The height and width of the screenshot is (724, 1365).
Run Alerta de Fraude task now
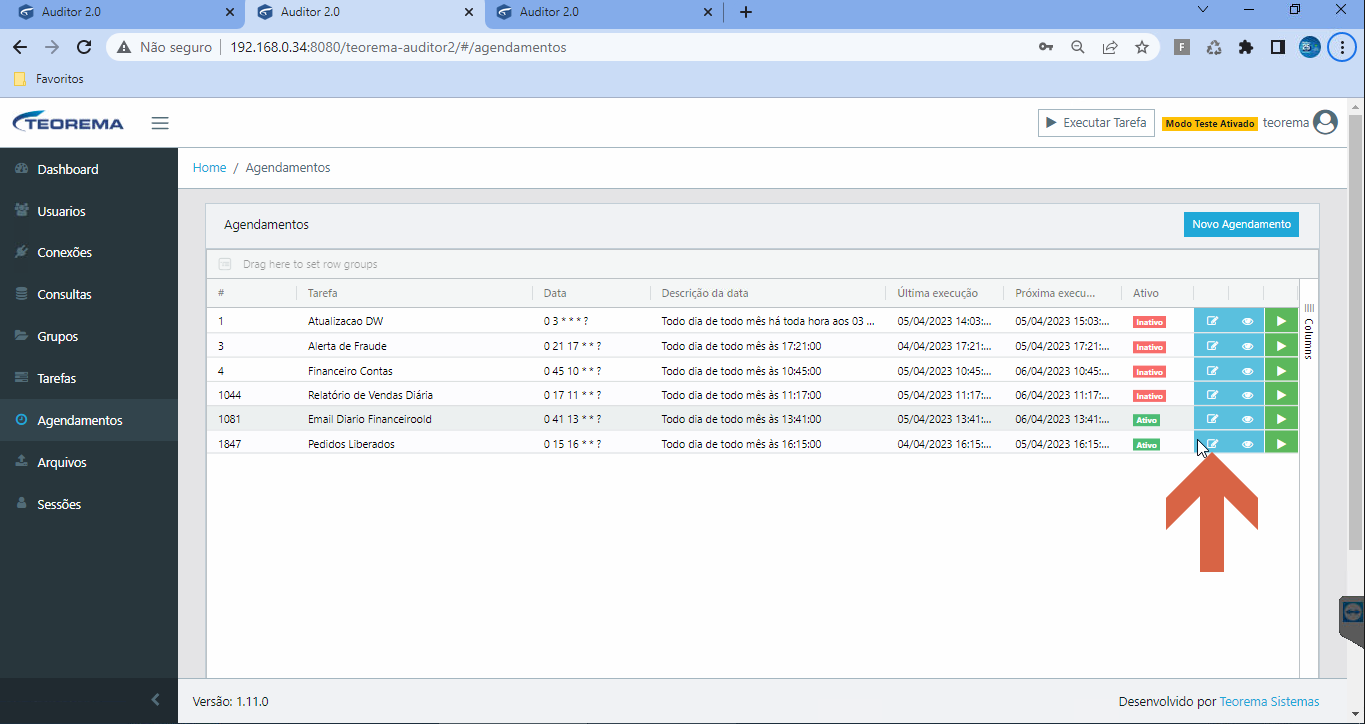click(x=1281, y=346)
